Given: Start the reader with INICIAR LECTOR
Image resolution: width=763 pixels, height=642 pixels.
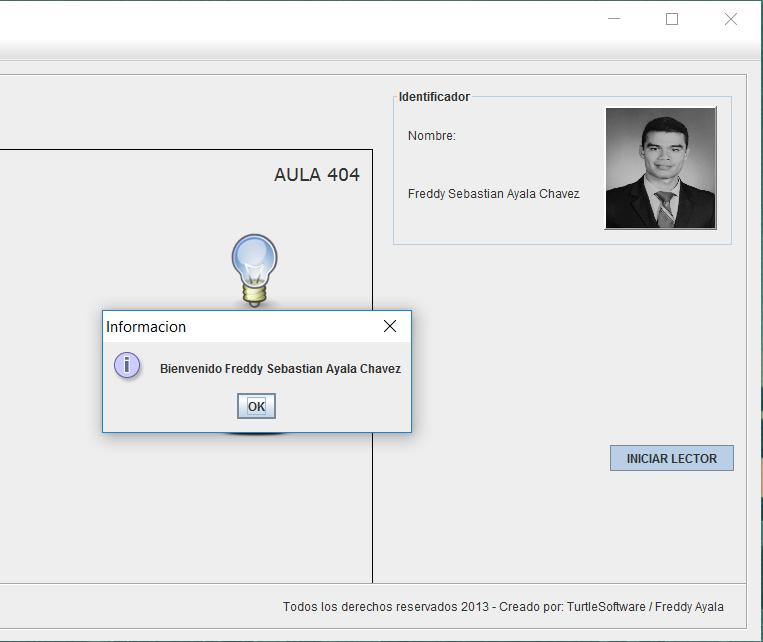Looking at the screenshot, I should [x=672, y=458].
